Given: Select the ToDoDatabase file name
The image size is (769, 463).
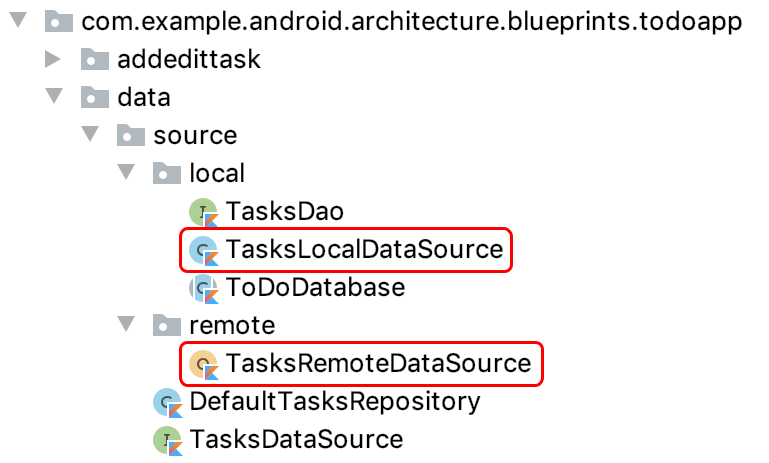Looking at the screenshot, I should point(315,288).
